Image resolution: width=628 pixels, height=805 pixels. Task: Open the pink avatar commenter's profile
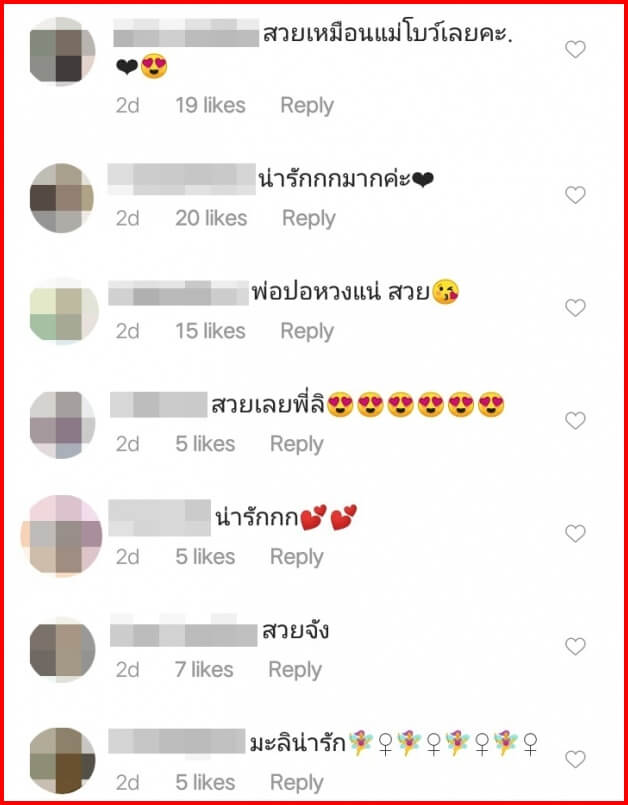coord(62,535)
